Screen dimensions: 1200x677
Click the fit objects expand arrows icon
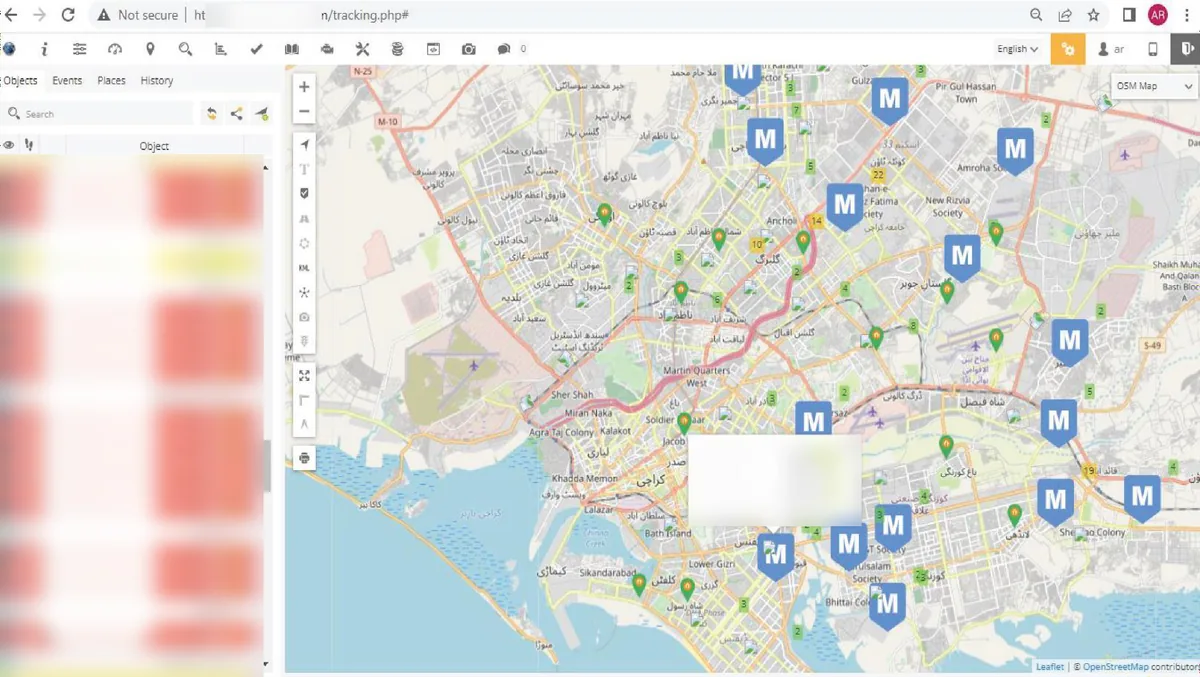(x=305, y=376)
